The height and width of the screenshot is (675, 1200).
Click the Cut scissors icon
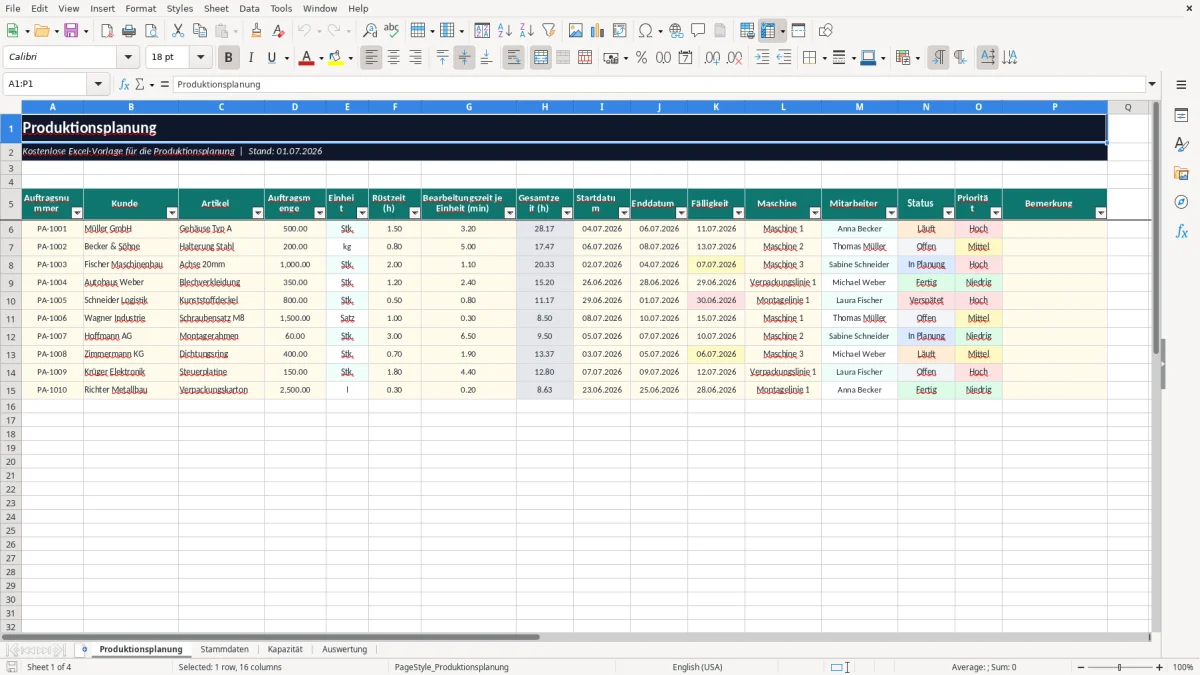pyautogui.click(x=178, y=31)
